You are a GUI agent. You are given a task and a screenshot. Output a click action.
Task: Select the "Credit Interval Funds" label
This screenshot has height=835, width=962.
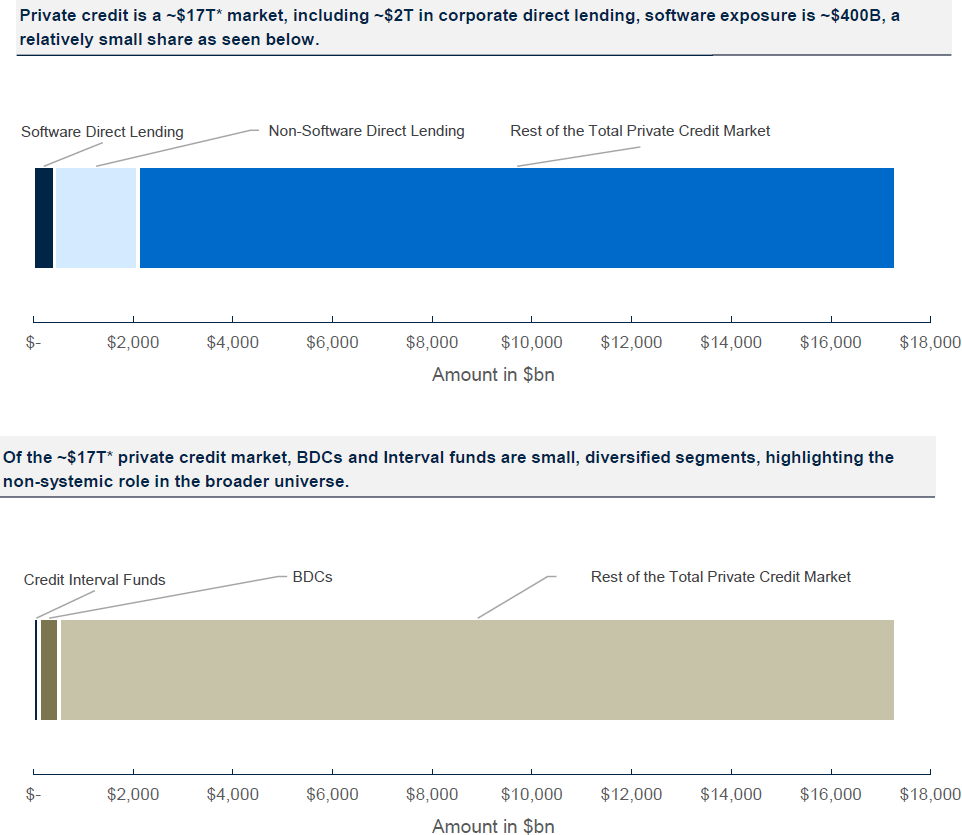(95, 580)
